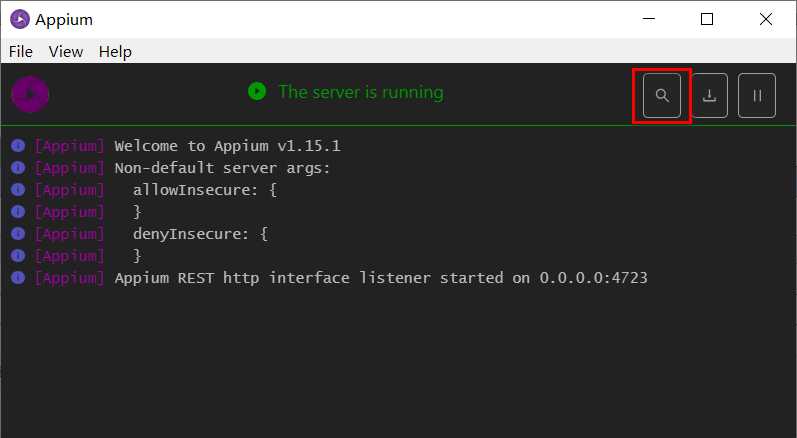
Task: Click "The server is running" status text
Action: (361, 92)
